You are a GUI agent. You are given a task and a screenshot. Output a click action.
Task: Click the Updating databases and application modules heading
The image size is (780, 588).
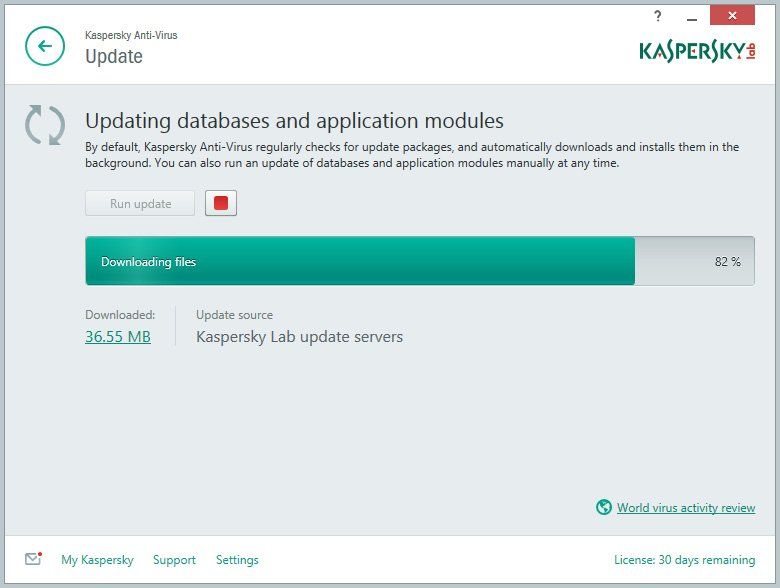[x=294, y=121]
